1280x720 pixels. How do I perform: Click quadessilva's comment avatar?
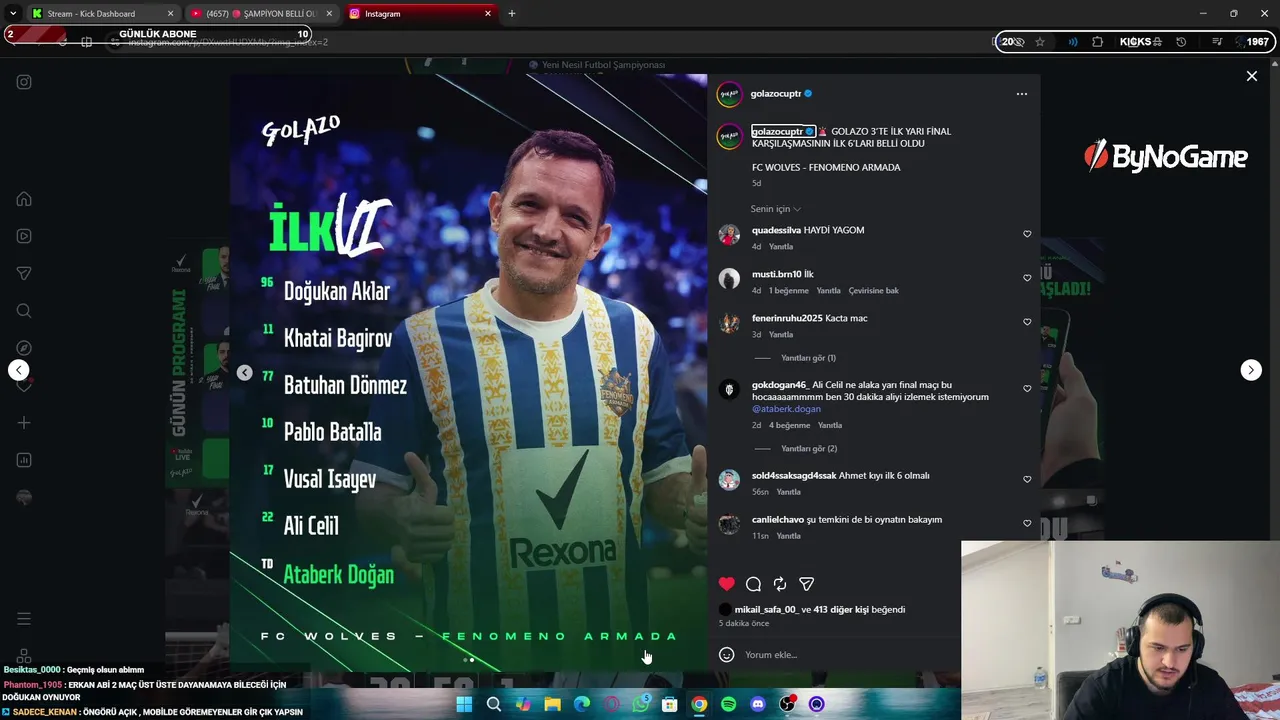[x=729, y=235]
